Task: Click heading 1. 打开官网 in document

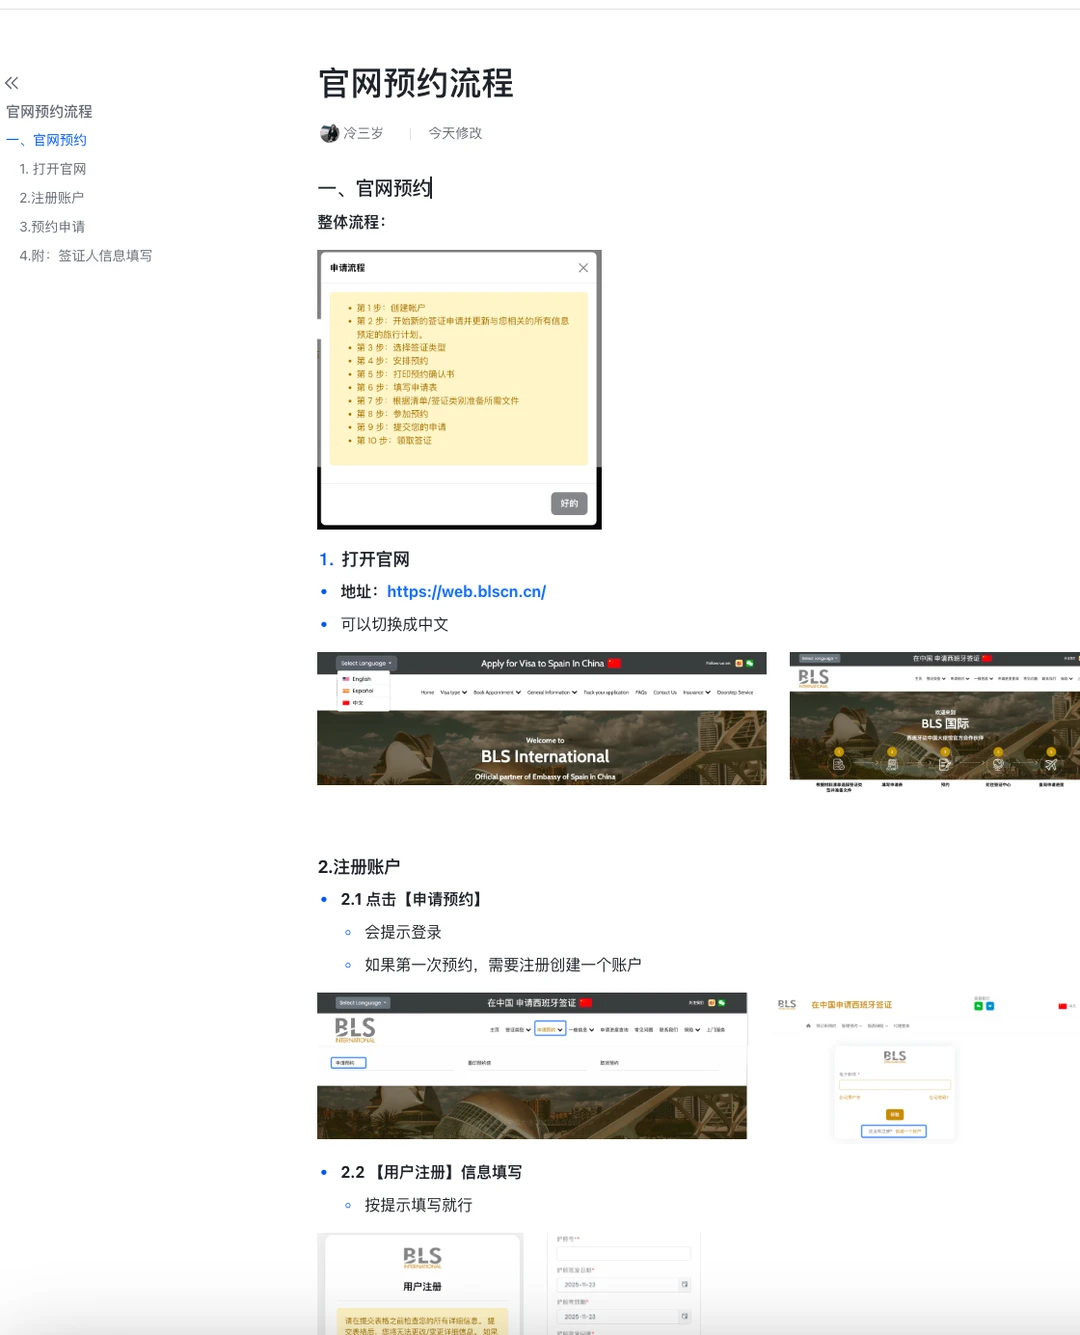Action: (x=364, y=559)
